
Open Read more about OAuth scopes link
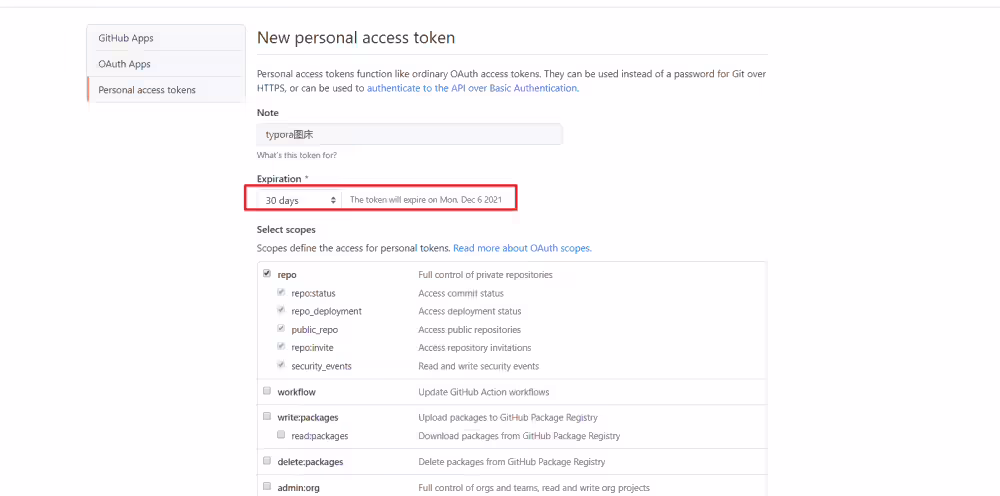pyautogui.click(x=522, y=248)
